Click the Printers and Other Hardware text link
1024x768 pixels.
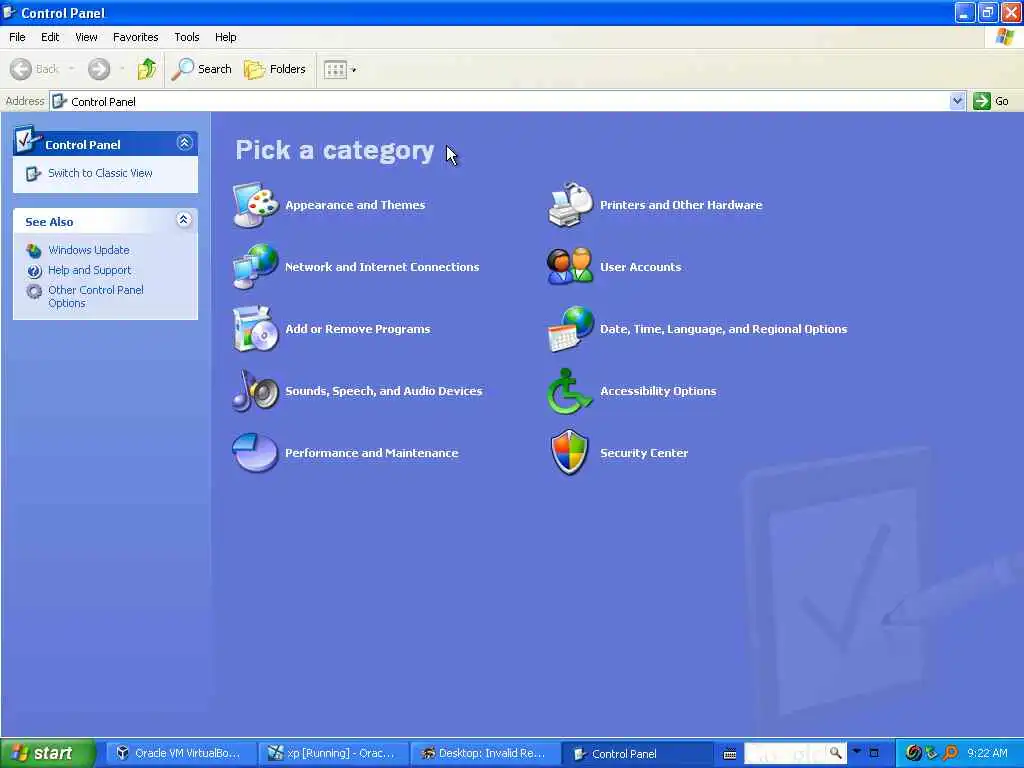(x=681, y=205)
